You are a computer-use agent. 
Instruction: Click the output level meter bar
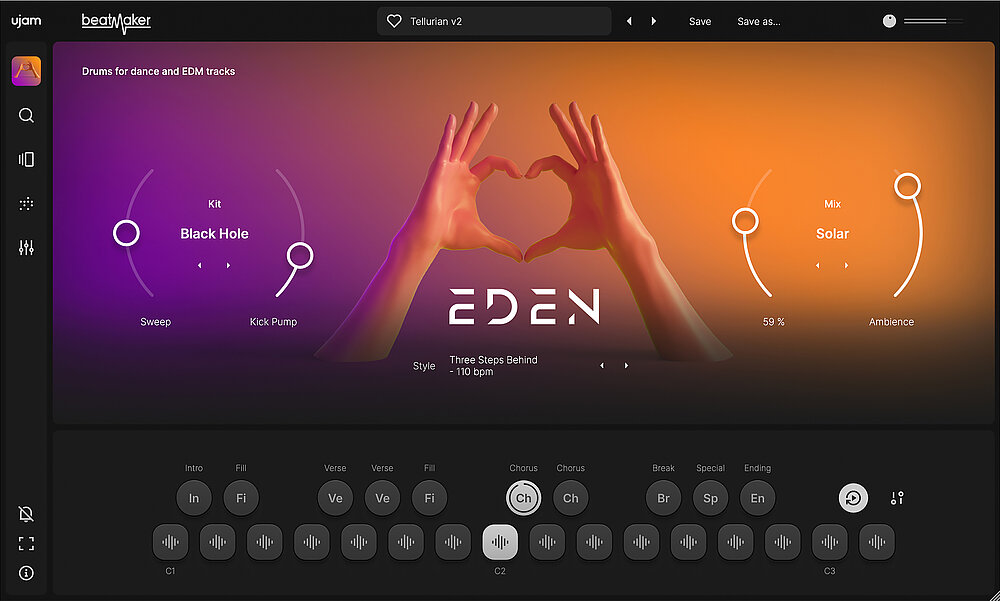pos(934,21)
